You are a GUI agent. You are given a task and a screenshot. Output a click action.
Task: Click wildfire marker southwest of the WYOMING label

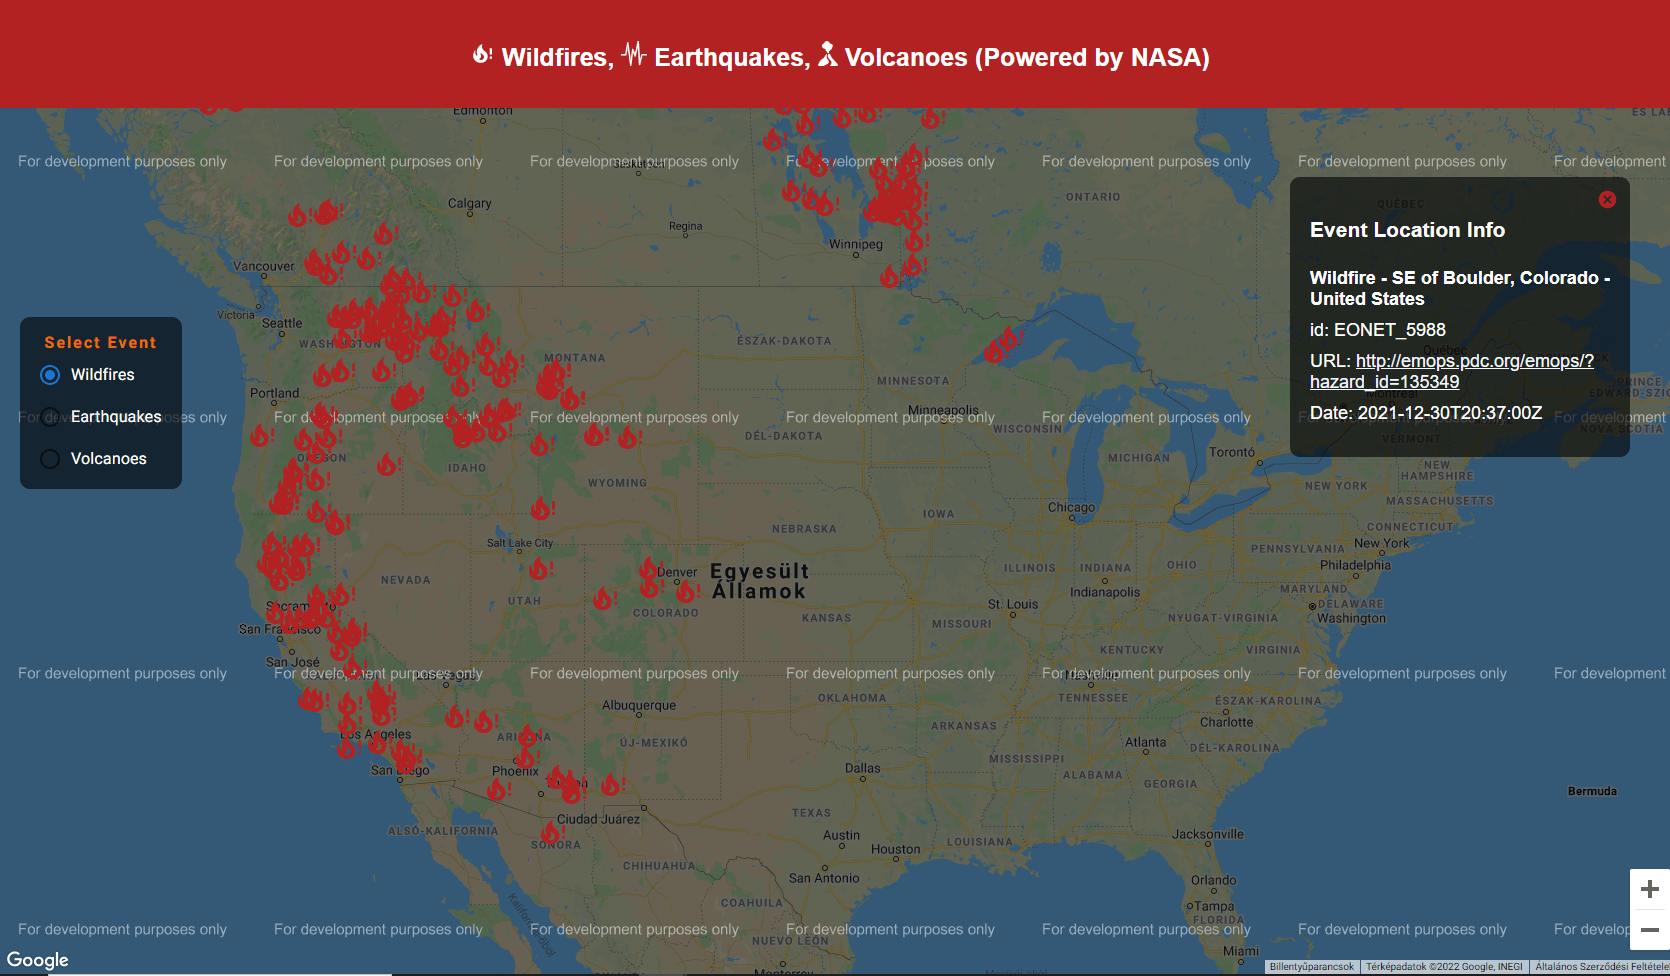542,508
